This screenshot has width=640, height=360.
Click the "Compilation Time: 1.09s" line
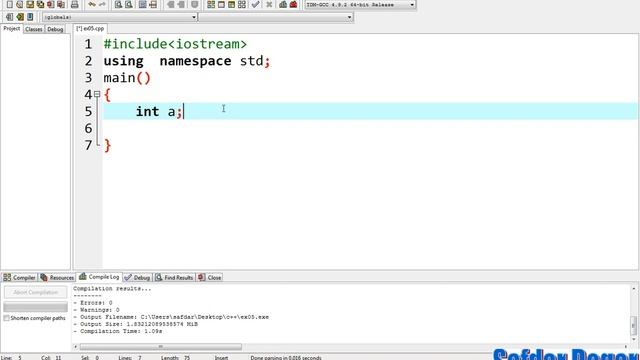[x=118, y=331]
